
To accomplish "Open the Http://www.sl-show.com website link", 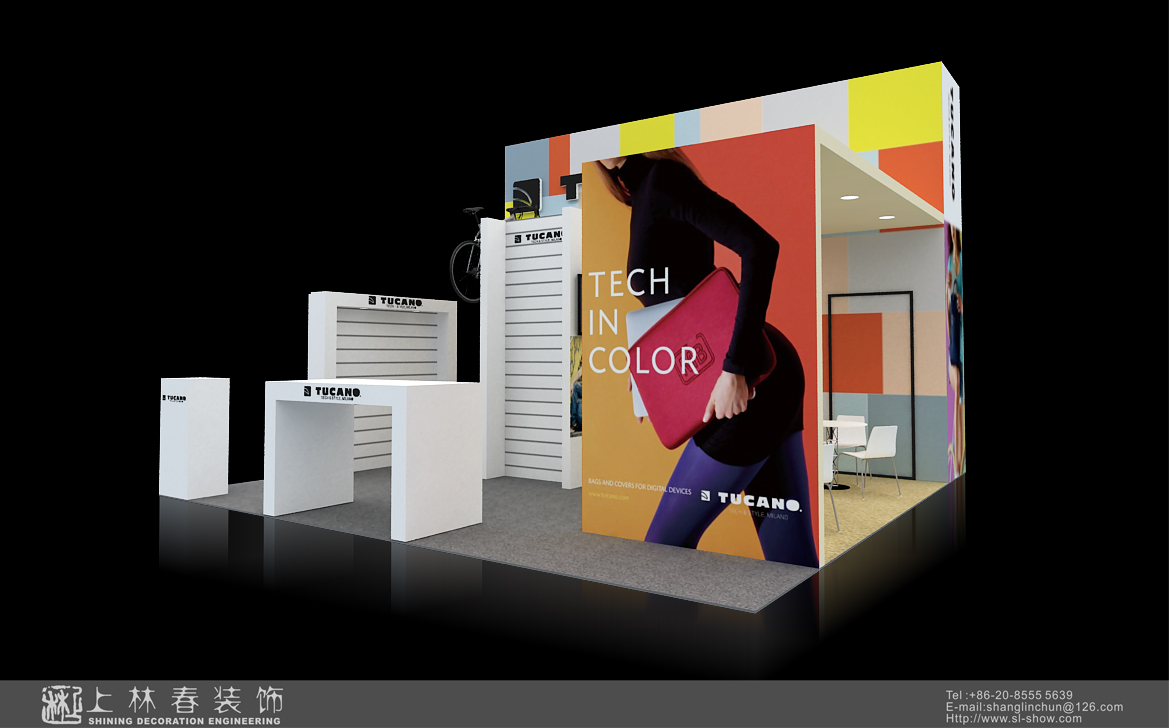I will click(x=1013, y=719).
